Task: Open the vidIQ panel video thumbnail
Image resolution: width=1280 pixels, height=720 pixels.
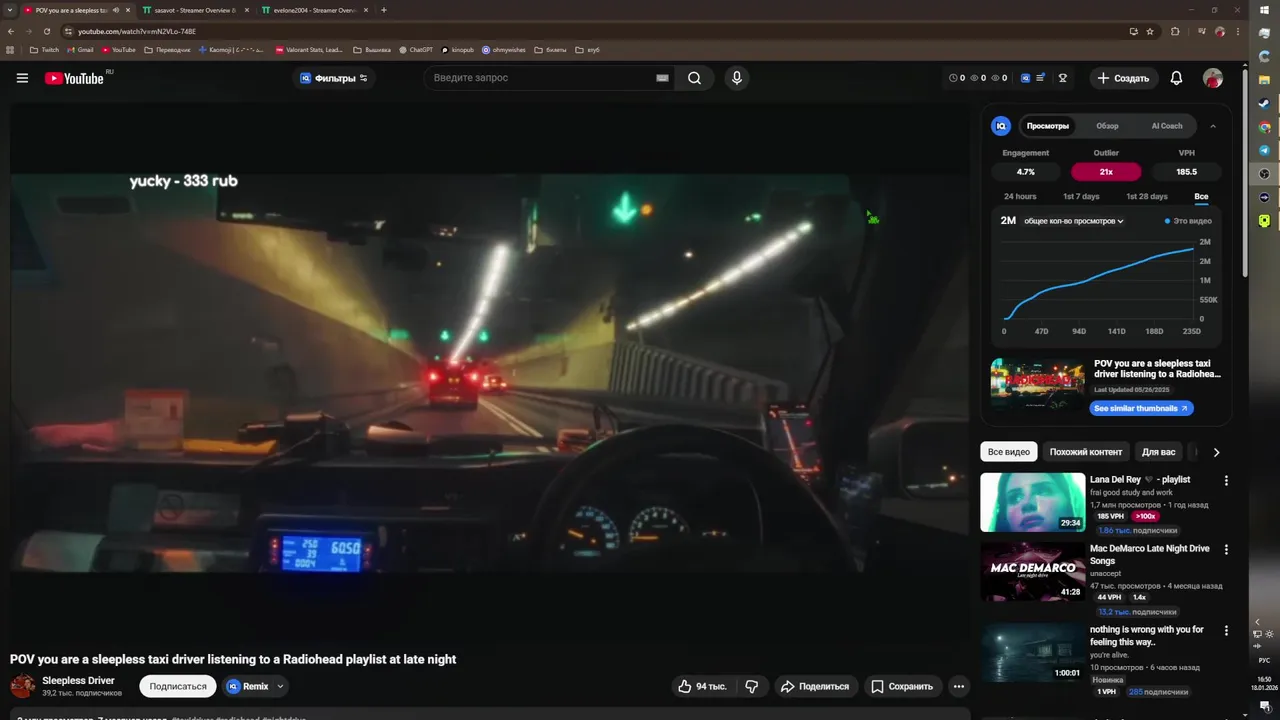Action: pyautogui.click(x=1038, y=384)
